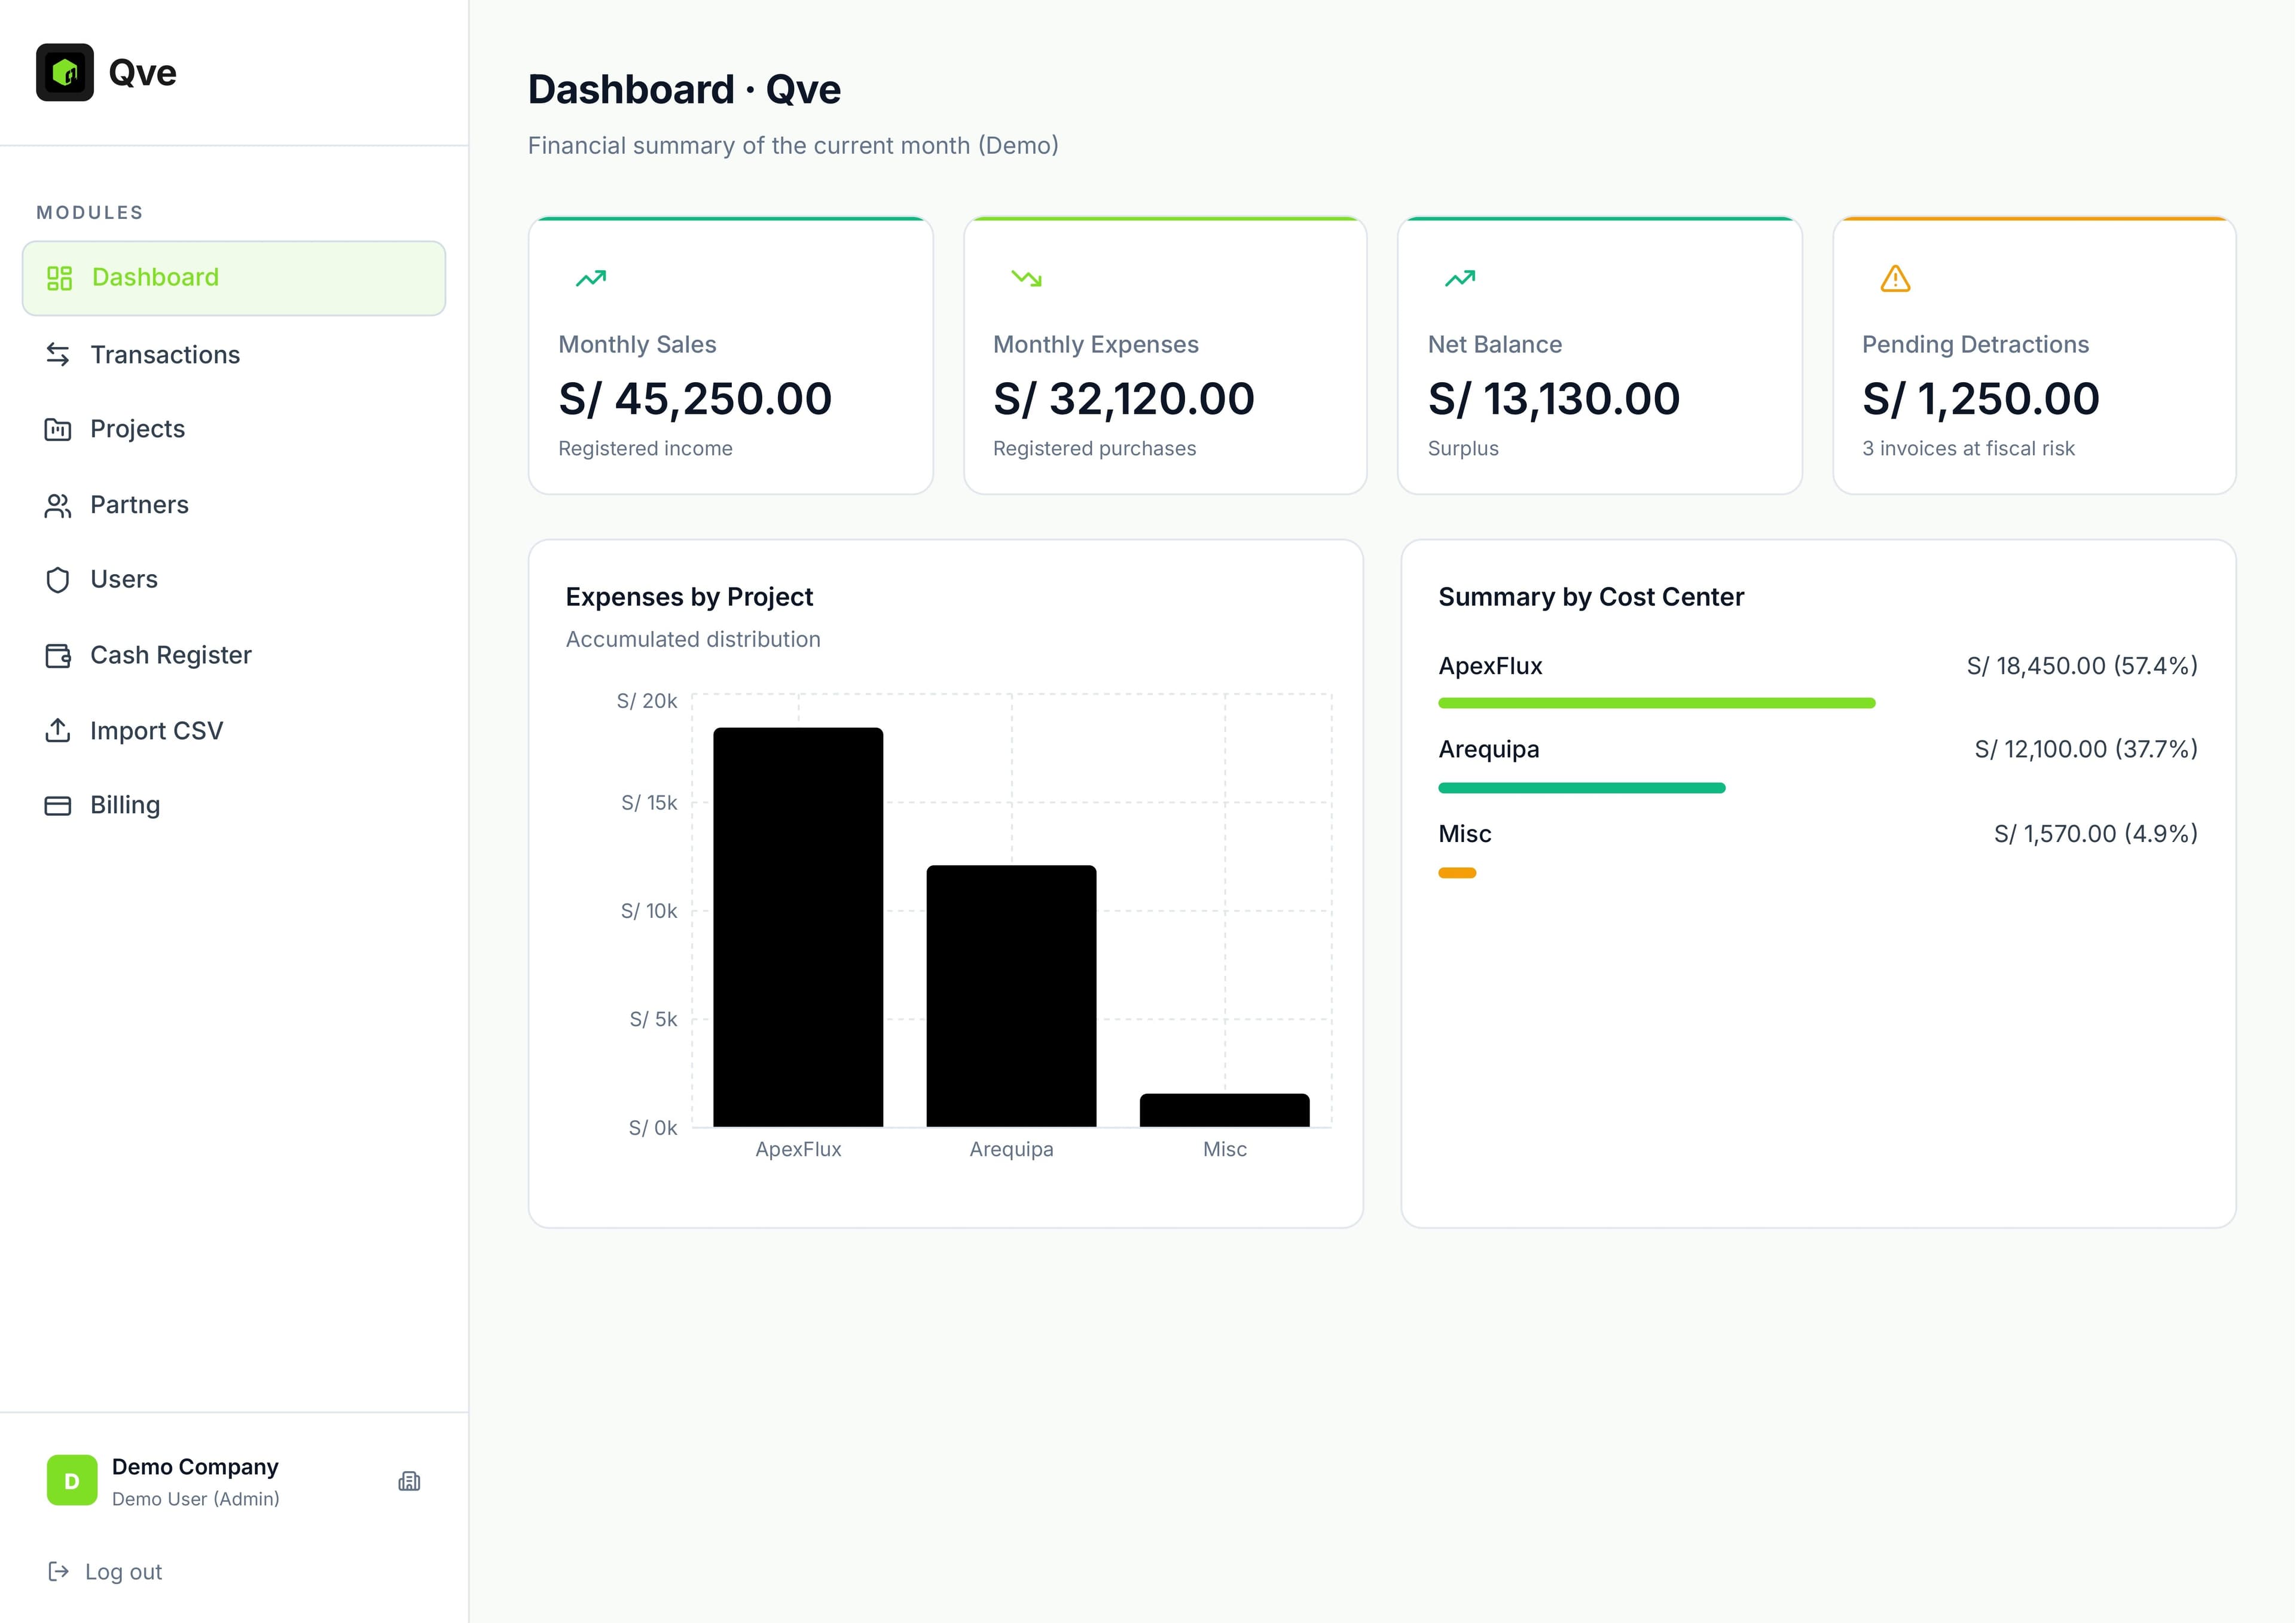Click the Qve app logo
2296x1623 pixels.
pos(66,71)
